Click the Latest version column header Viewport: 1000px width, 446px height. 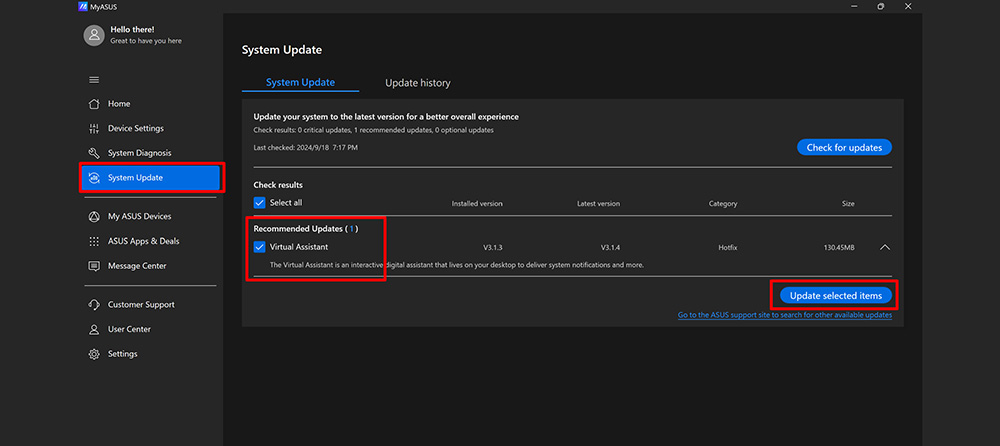(x=598, y=204)
